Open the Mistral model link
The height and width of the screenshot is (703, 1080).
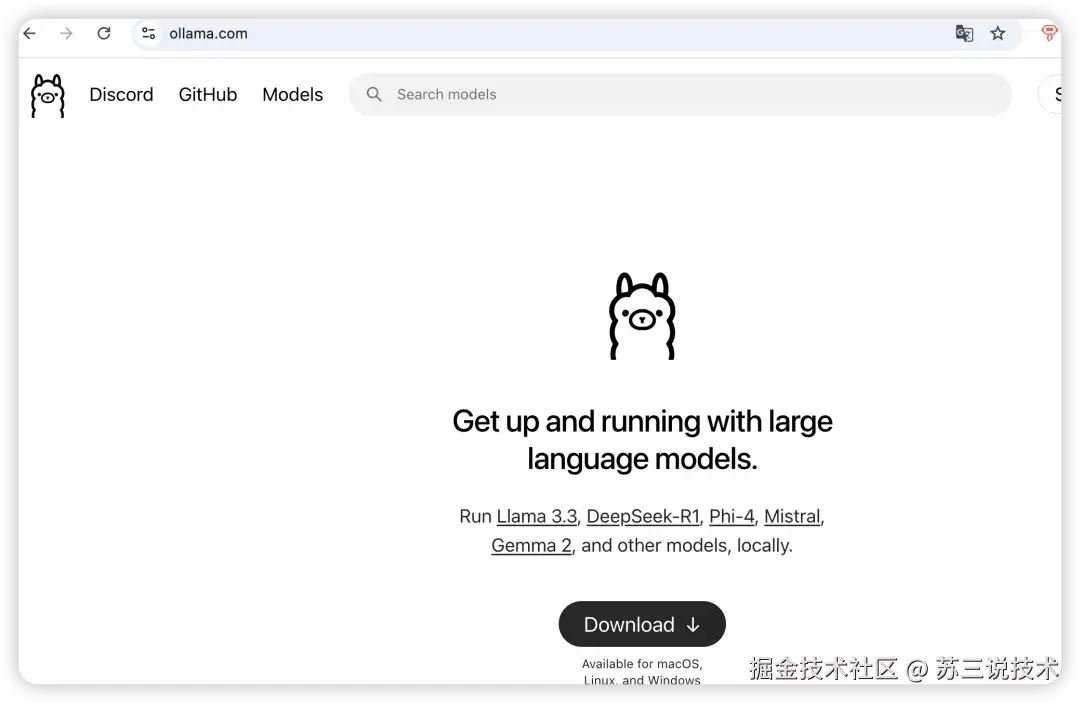[792, 516]
